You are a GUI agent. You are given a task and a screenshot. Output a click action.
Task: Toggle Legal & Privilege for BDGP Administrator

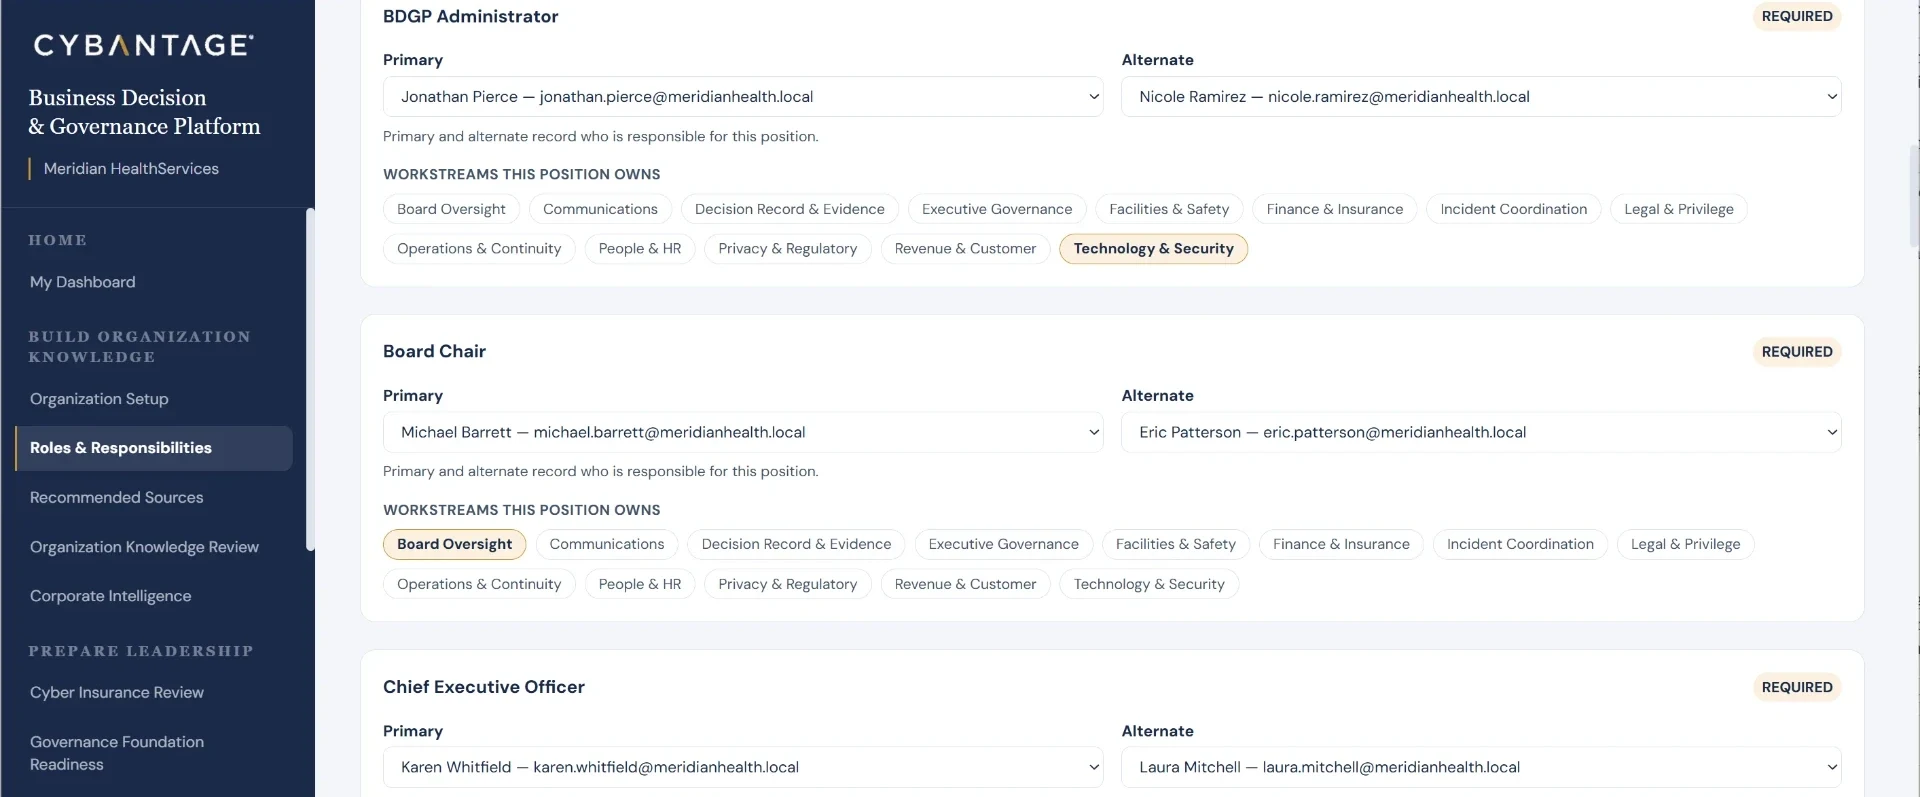1679,209
